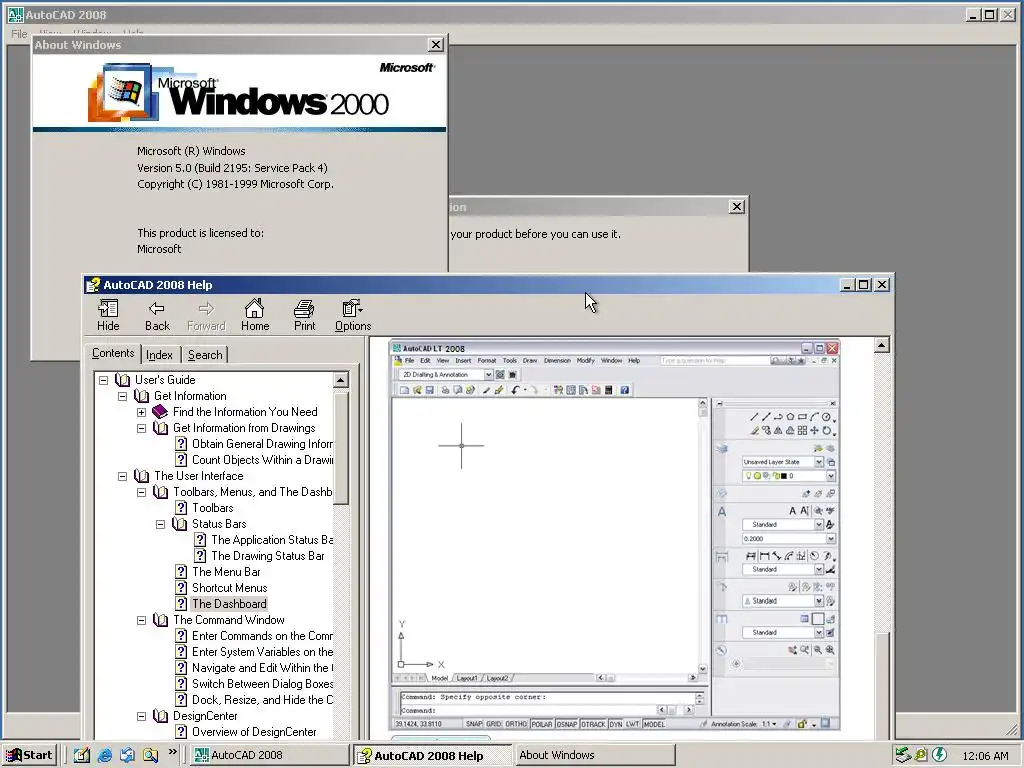Open the Windows Start menu
The height and width of the screenshot is (768, 1024).
29,755
